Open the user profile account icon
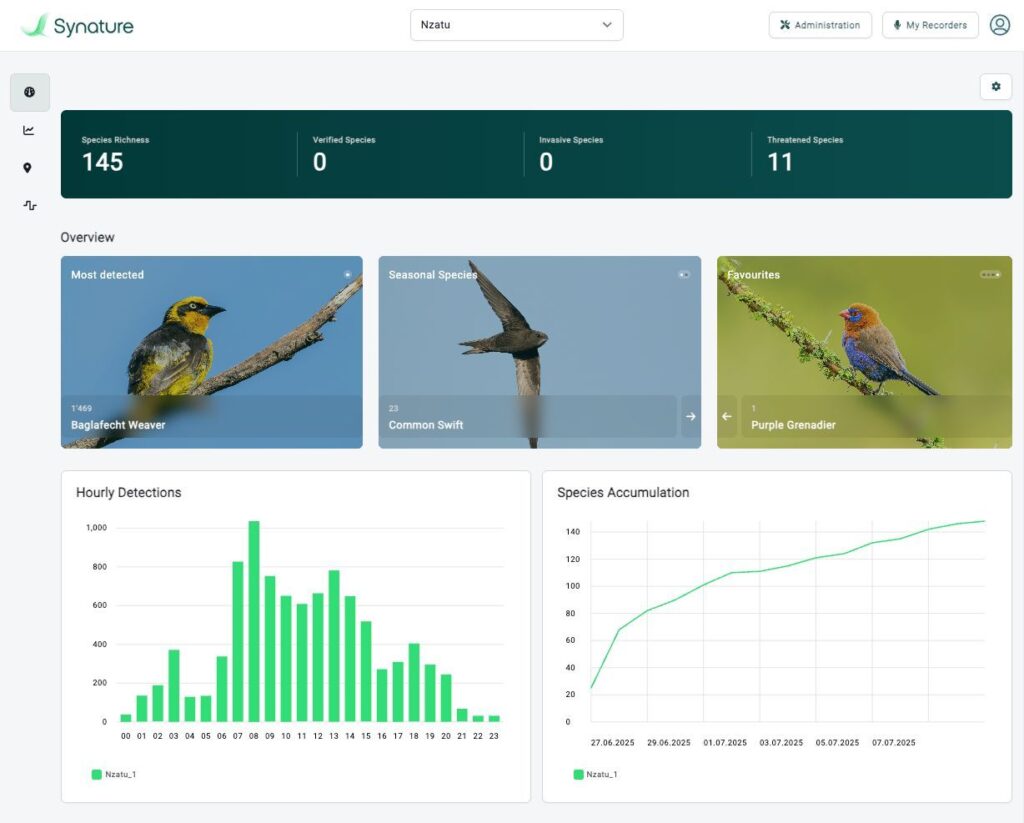The width and height of the screenshot is (1024, 823). [999, 26]
